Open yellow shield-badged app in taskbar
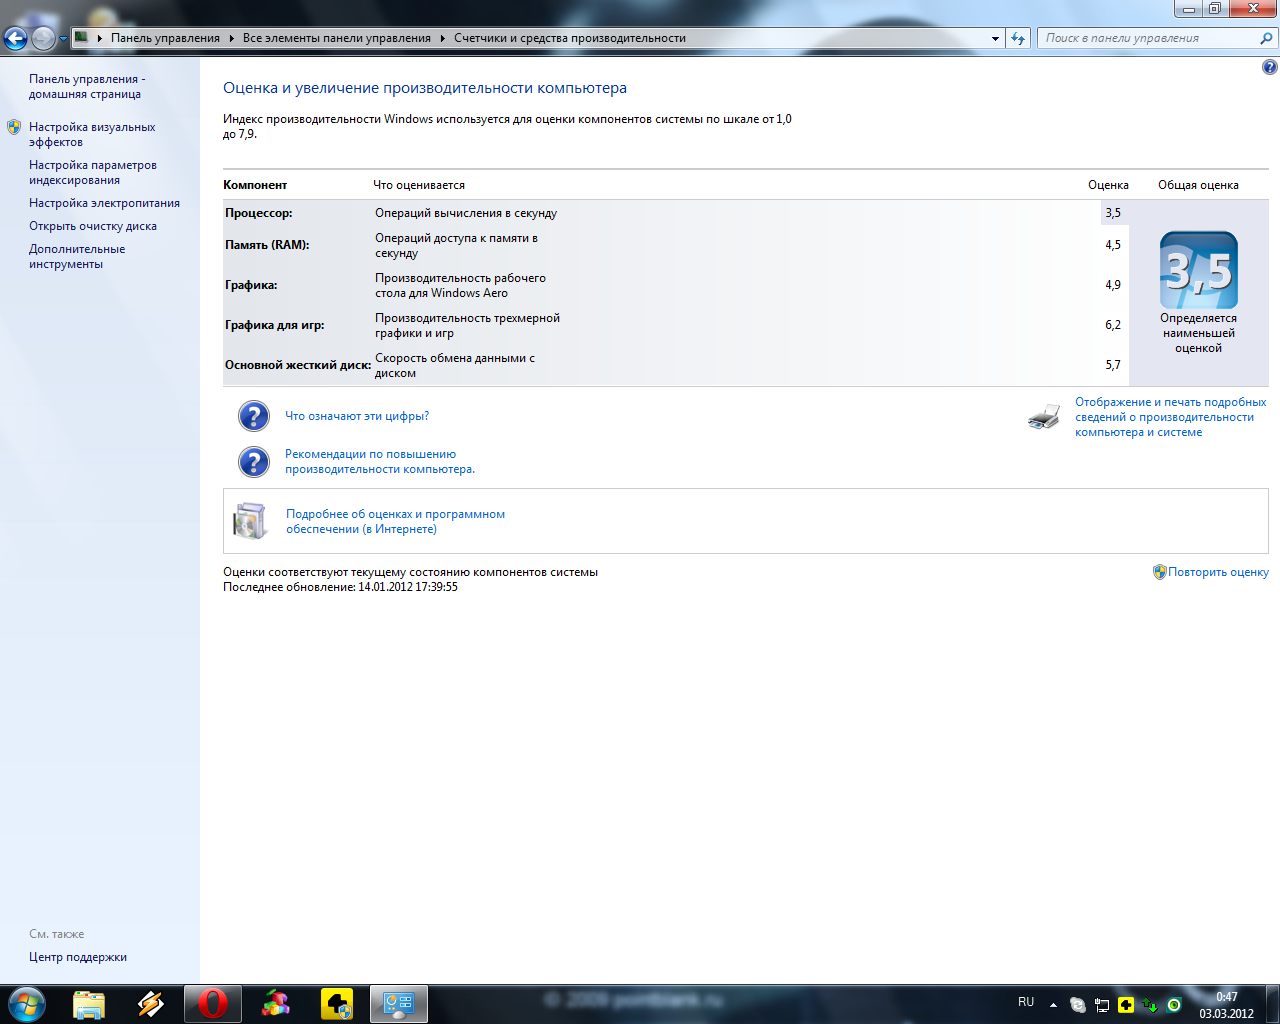 coord(338,1004)
